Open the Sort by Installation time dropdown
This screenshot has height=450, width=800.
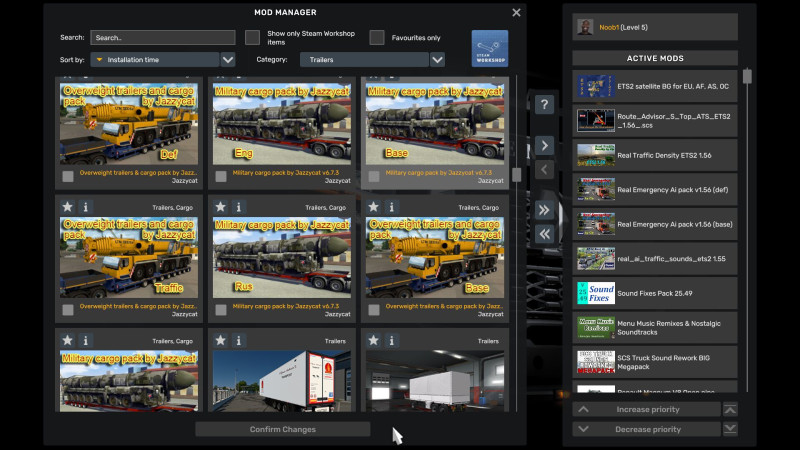(x=155, y=60)
